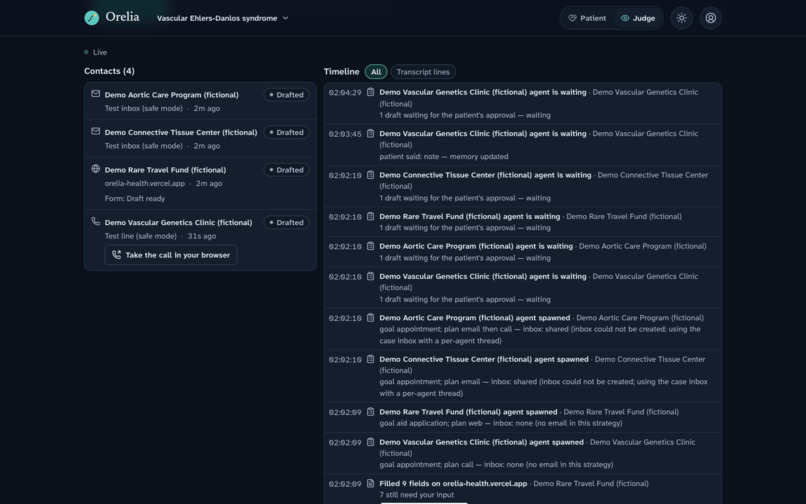806x504 pixels.
Task: Switch to Judge view
Action: click(x=637, y=18)
